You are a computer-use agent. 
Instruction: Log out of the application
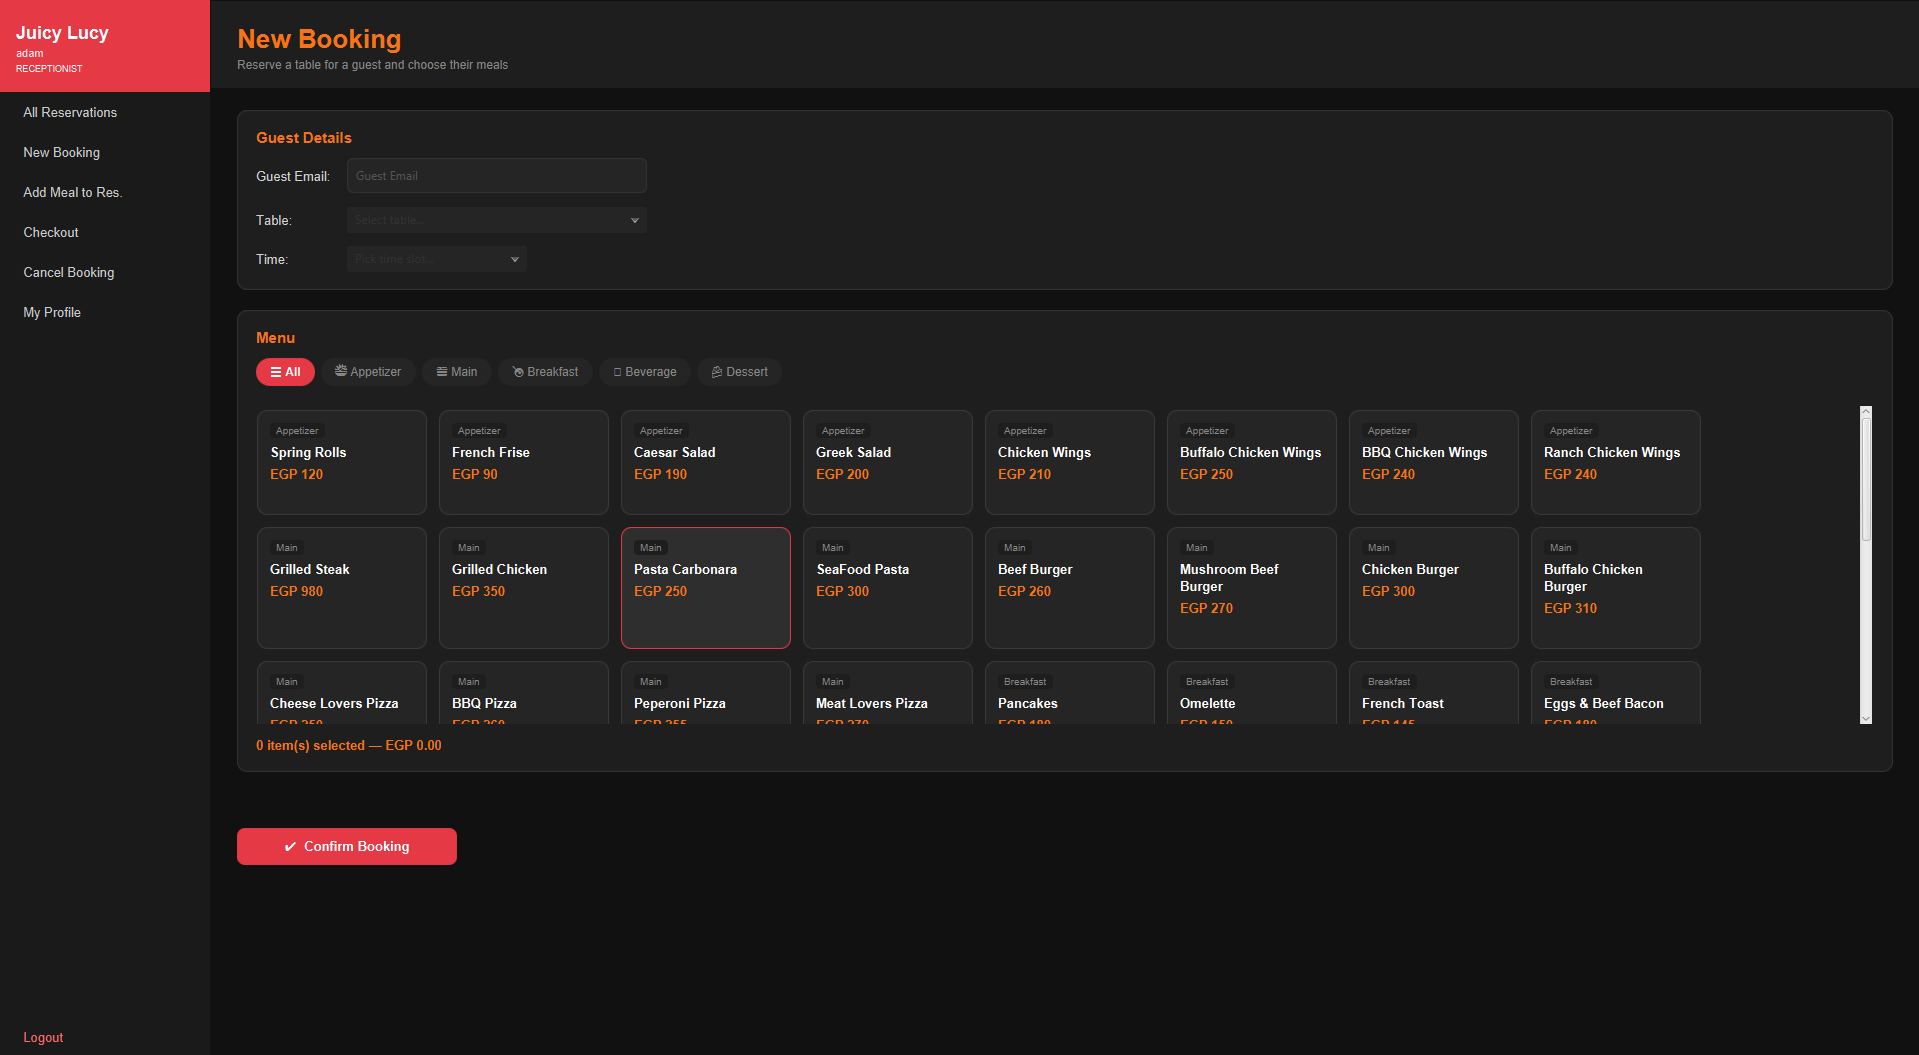tap(43, 1037)
